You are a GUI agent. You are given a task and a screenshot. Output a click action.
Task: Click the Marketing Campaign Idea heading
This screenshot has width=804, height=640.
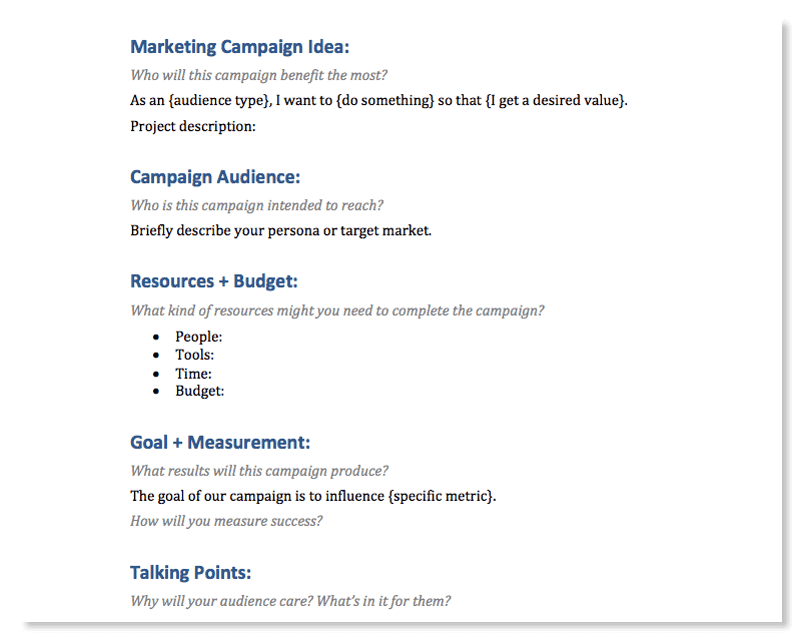(x=239, y=47)
